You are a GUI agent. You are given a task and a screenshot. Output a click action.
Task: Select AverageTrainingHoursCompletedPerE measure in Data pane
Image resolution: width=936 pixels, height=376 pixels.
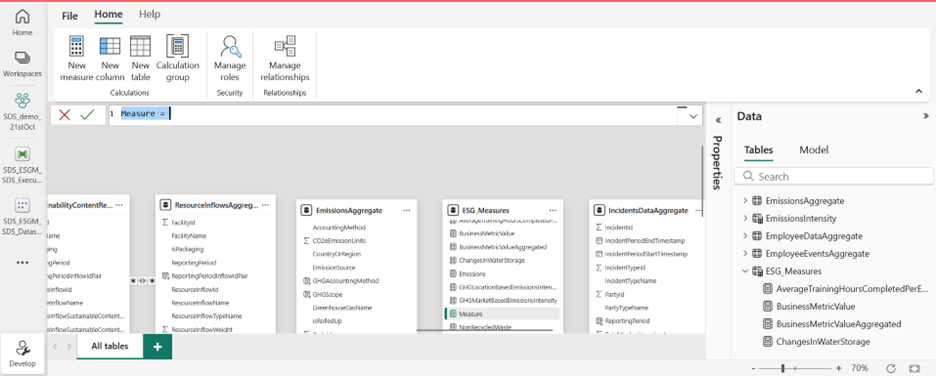pyautogui.click(x=846, y=289)
